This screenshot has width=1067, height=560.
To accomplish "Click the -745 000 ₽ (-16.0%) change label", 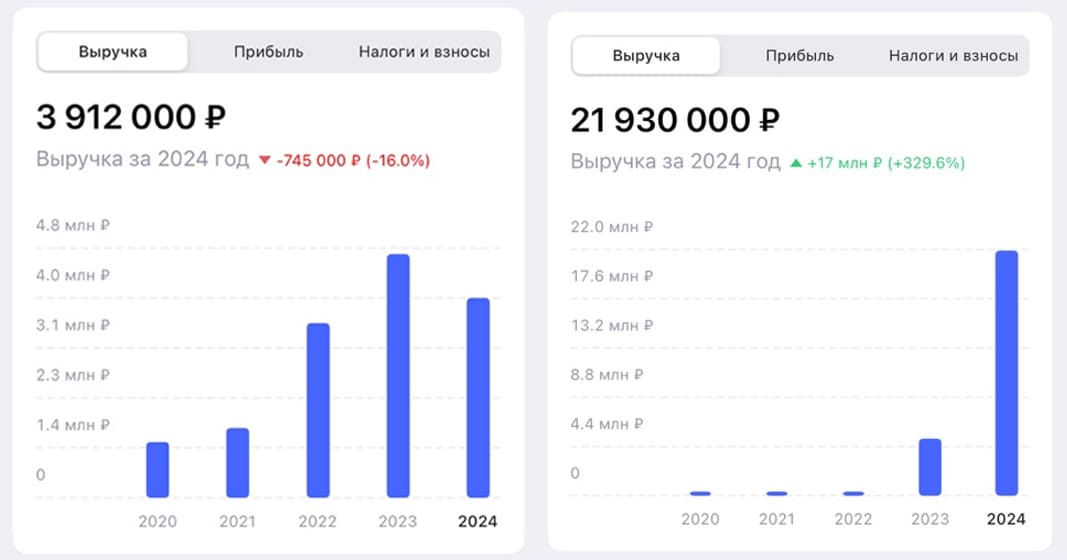I will pyautogui.click(x=353, y=161).
